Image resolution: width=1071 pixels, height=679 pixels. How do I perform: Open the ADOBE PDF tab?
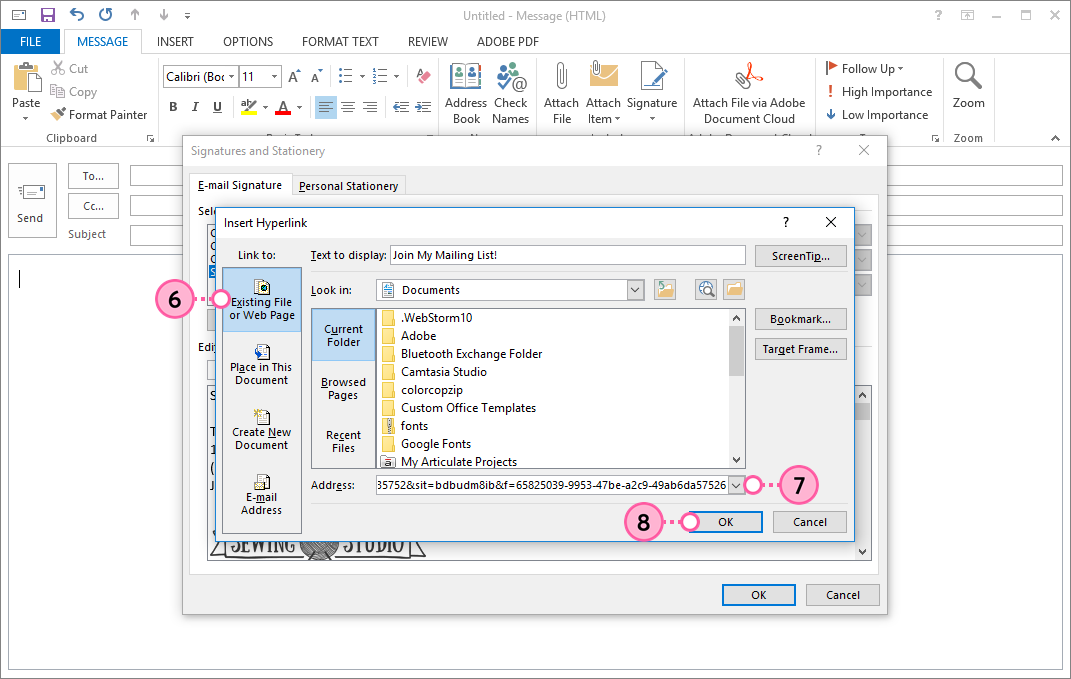507,42
